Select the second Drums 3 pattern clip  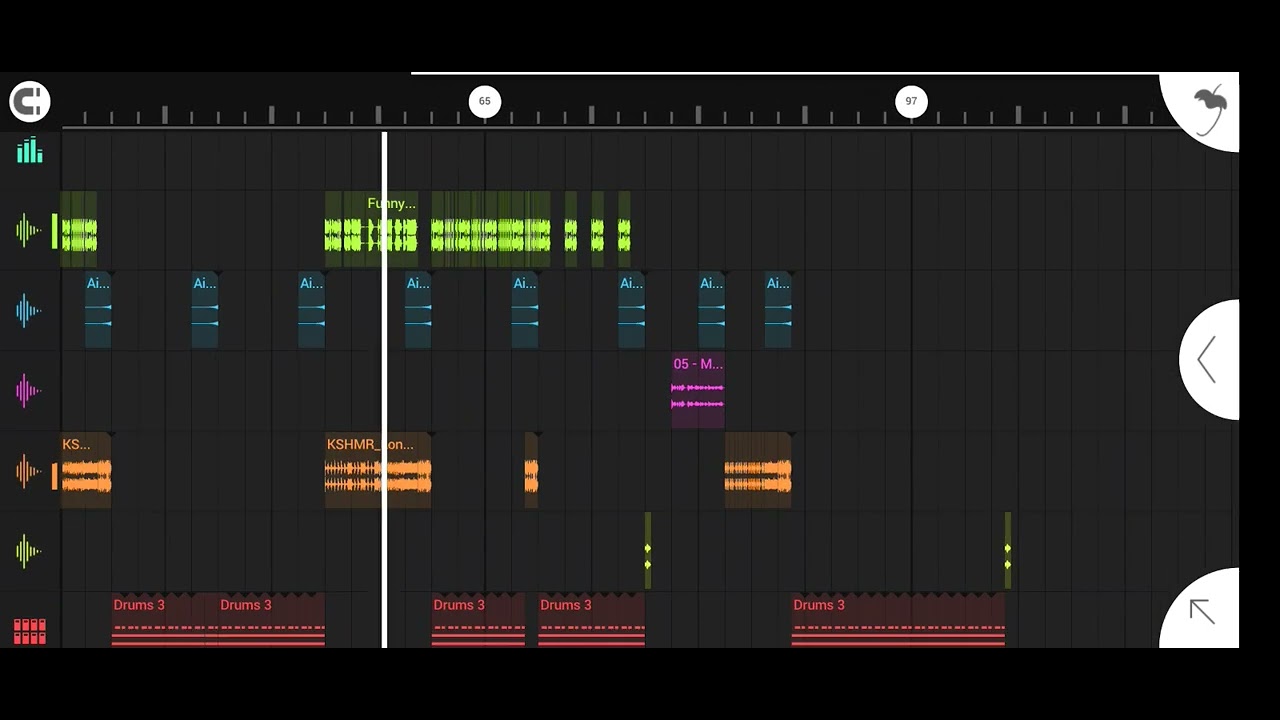(x=272, y=620)
